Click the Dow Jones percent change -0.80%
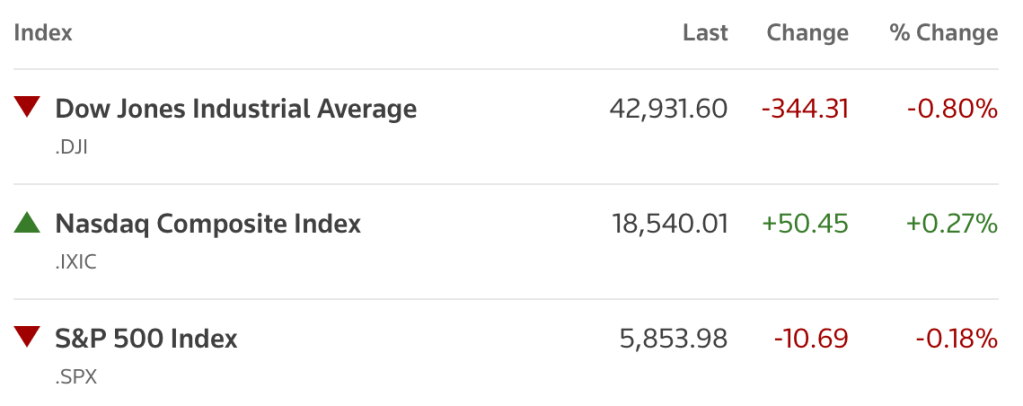The width and height of the screenshot is (1023, 406). (952, 108)
